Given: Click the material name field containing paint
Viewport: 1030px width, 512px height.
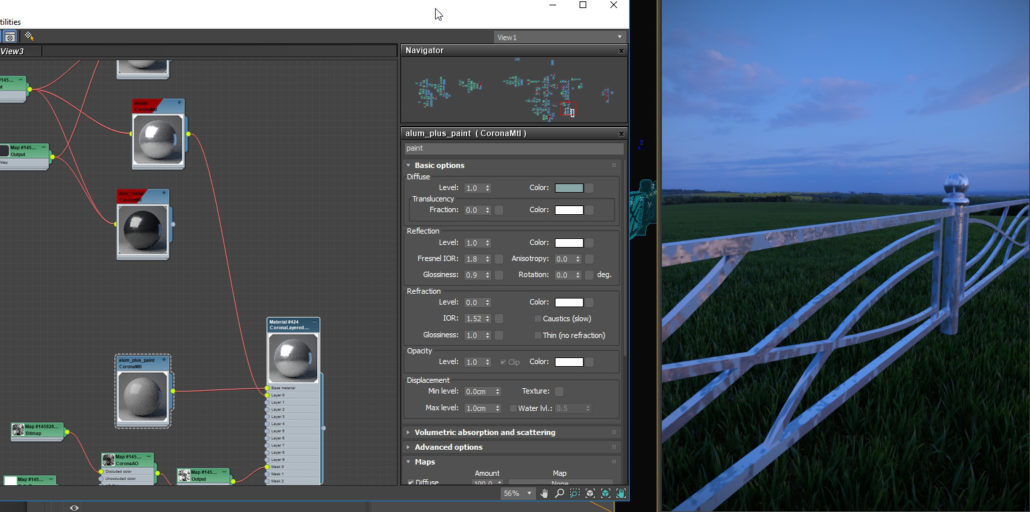Looking at the screenshot, I should pos(512,149).
